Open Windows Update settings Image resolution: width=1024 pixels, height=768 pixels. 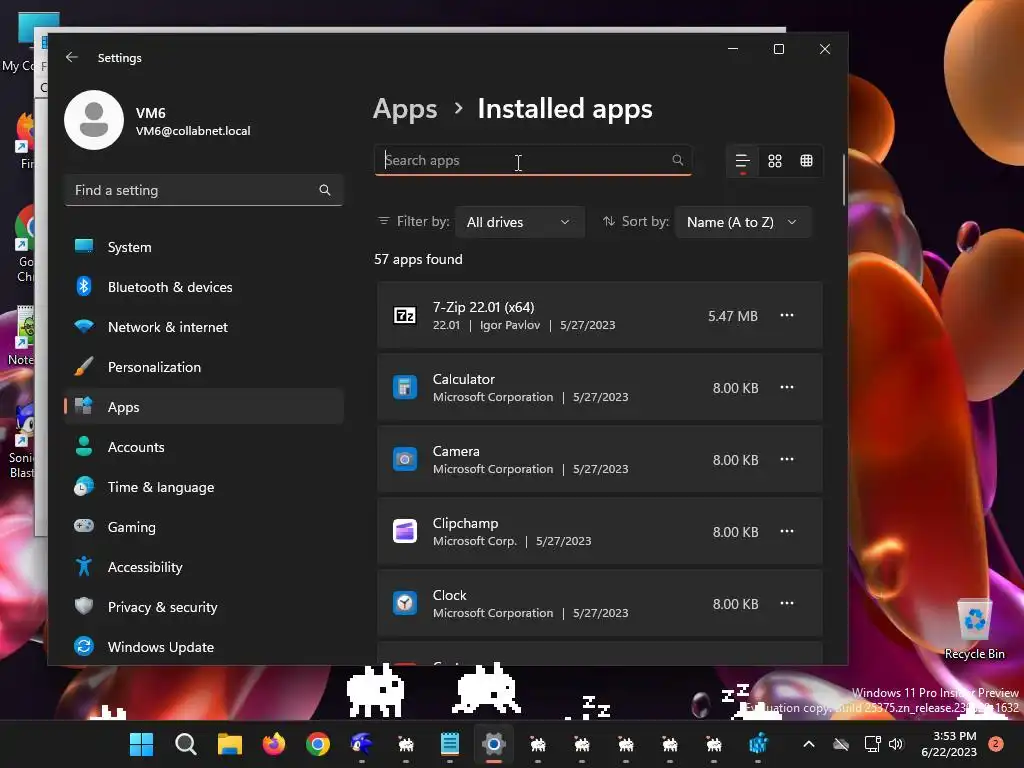pos(204,647)
